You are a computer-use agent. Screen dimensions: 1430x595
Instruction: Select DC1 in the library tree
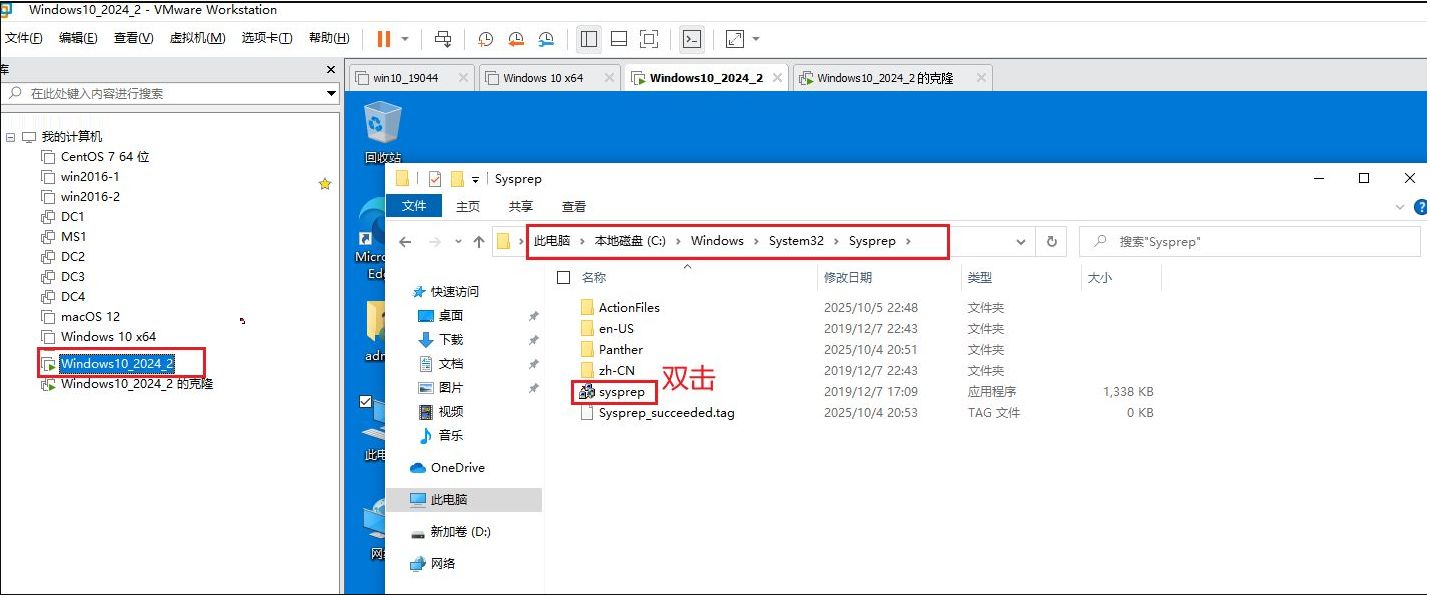(73, 217)
